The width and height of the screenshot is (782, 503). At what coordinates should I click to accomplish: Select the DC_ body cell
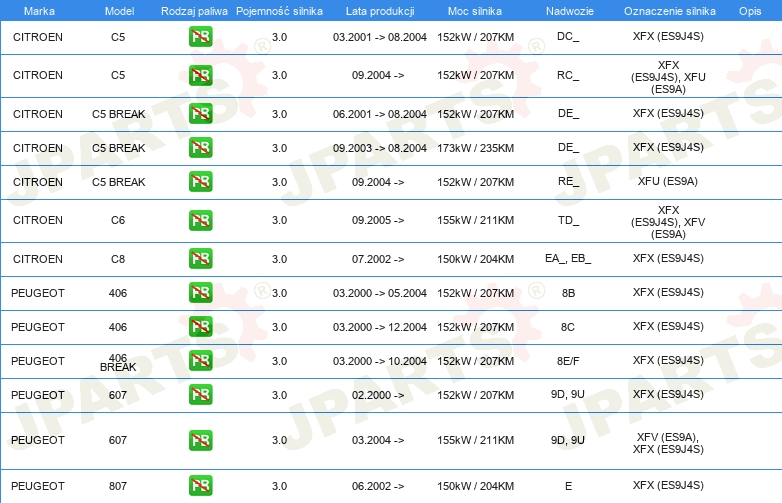coord(568,36)
